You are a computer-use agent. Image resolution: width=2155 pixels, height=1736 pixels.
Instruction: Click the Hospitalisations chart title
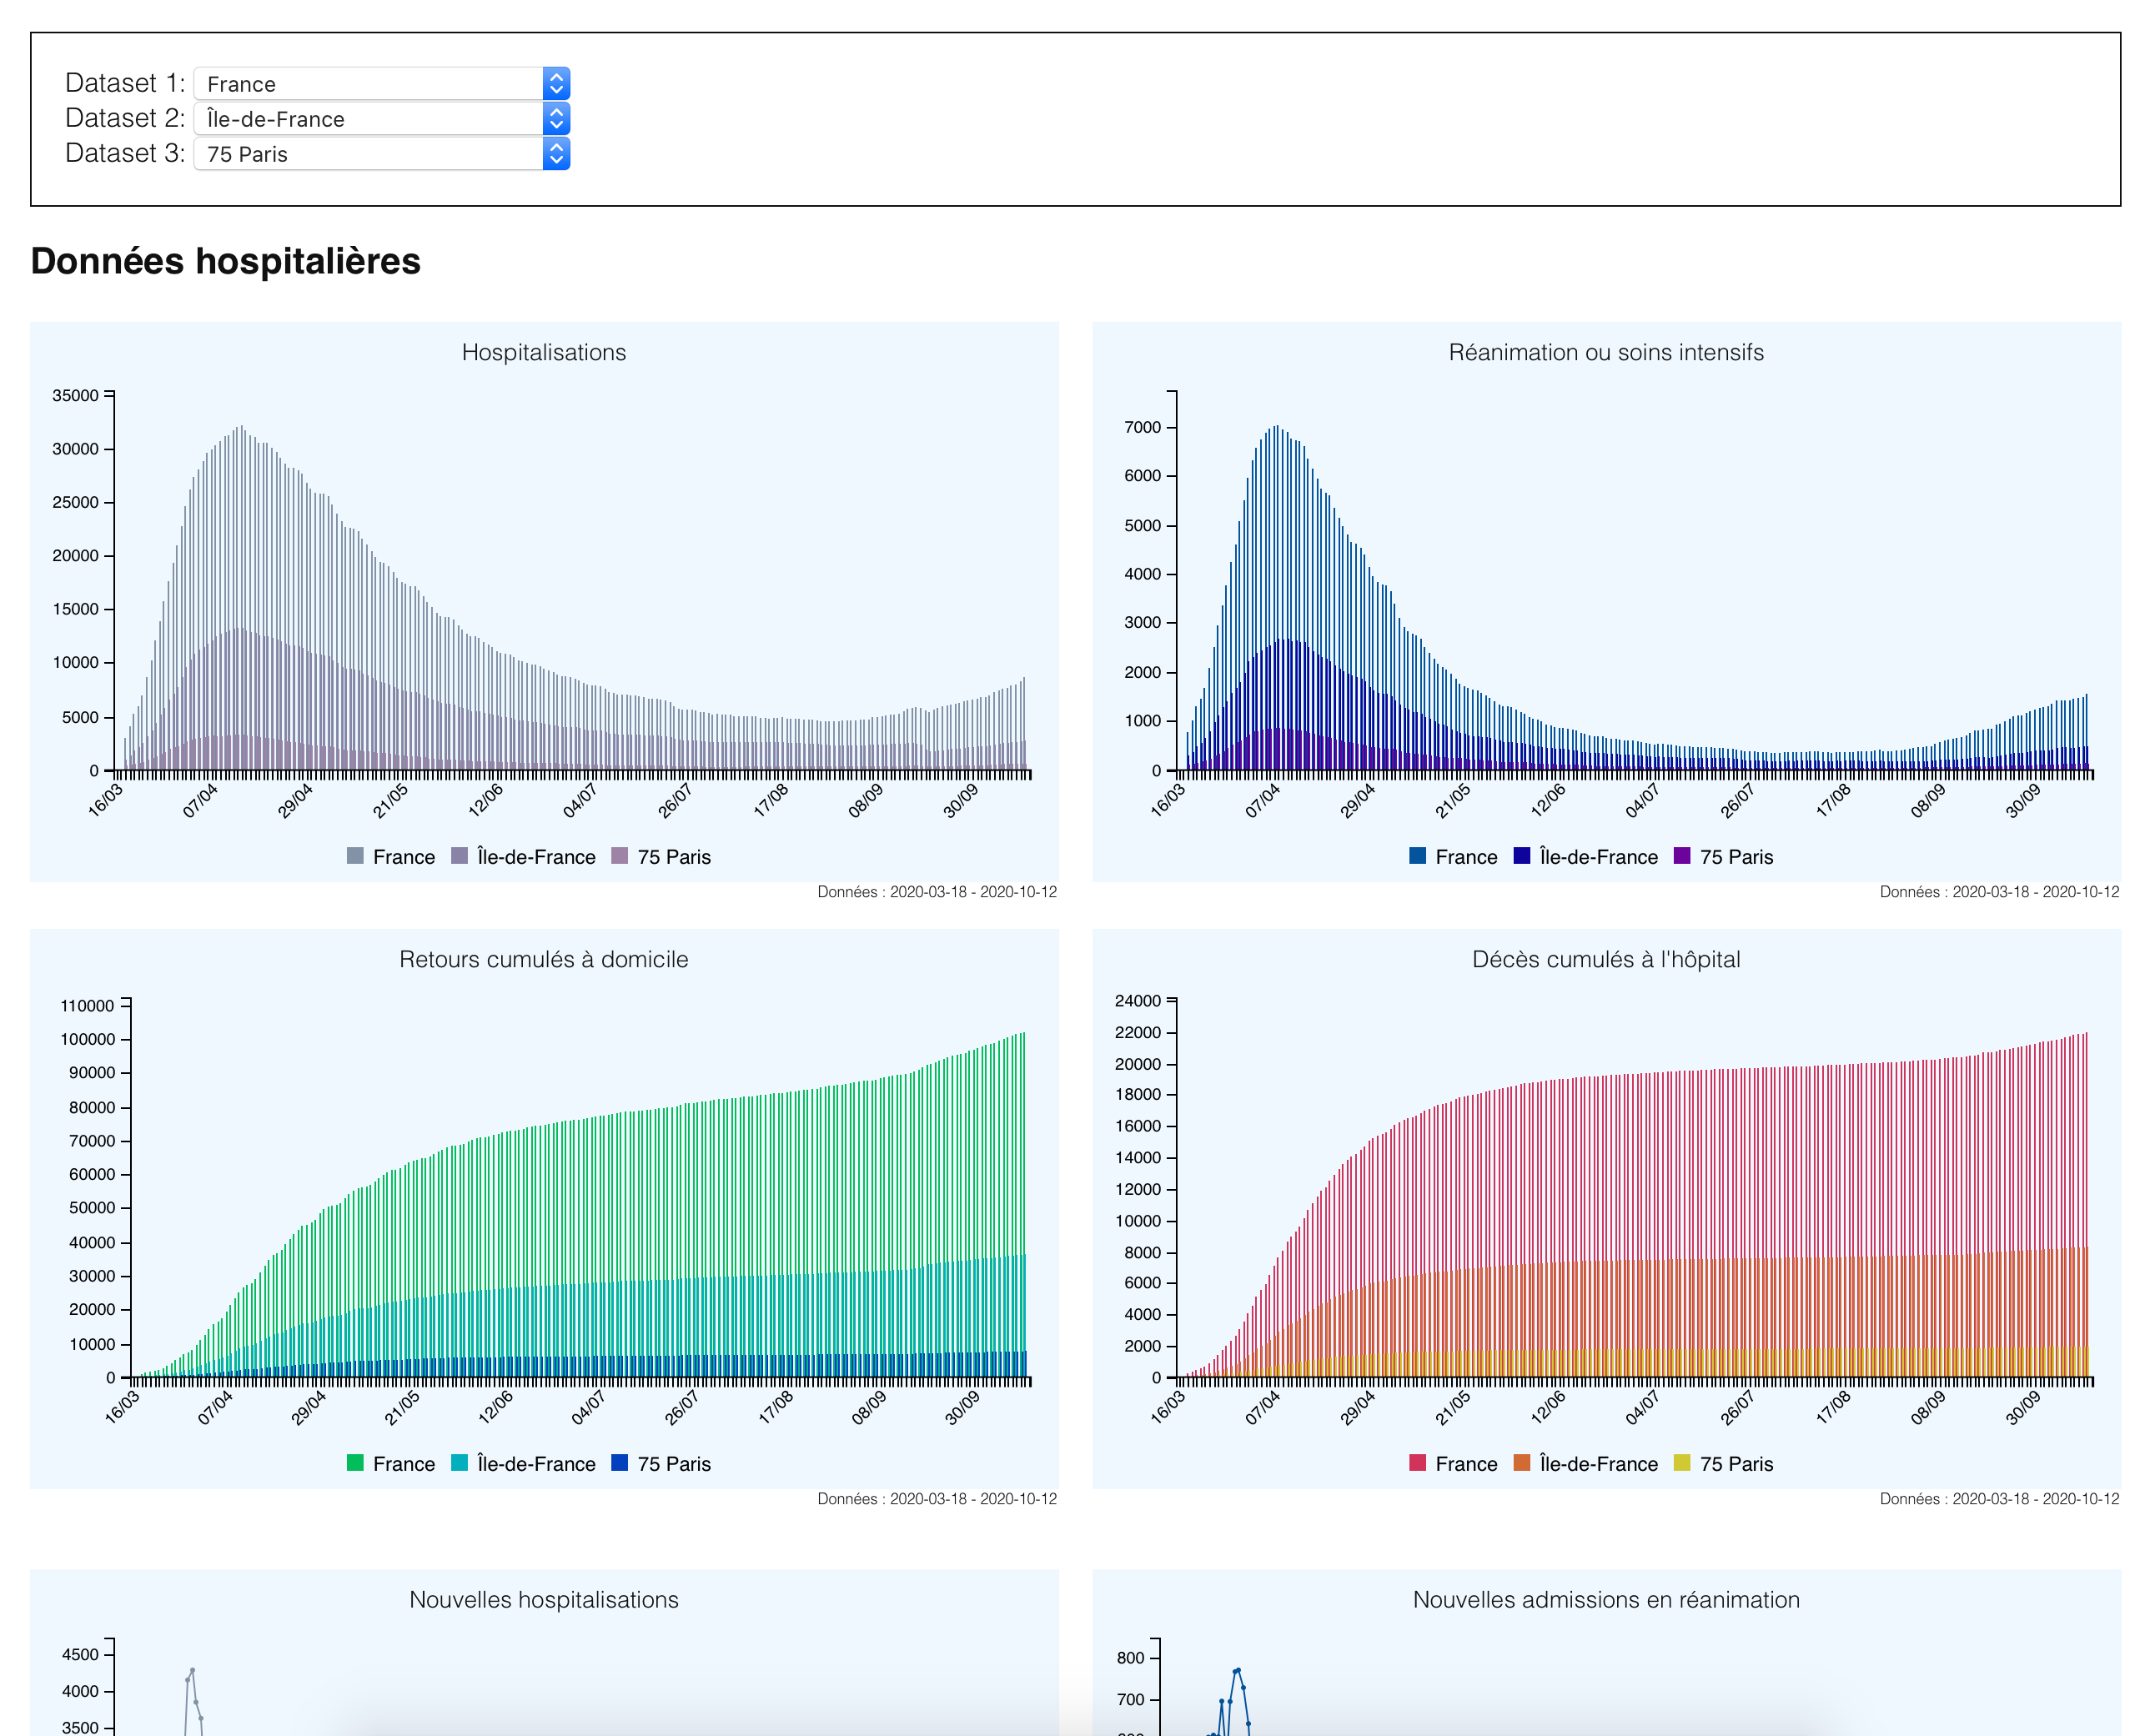(x=544, y=352)
